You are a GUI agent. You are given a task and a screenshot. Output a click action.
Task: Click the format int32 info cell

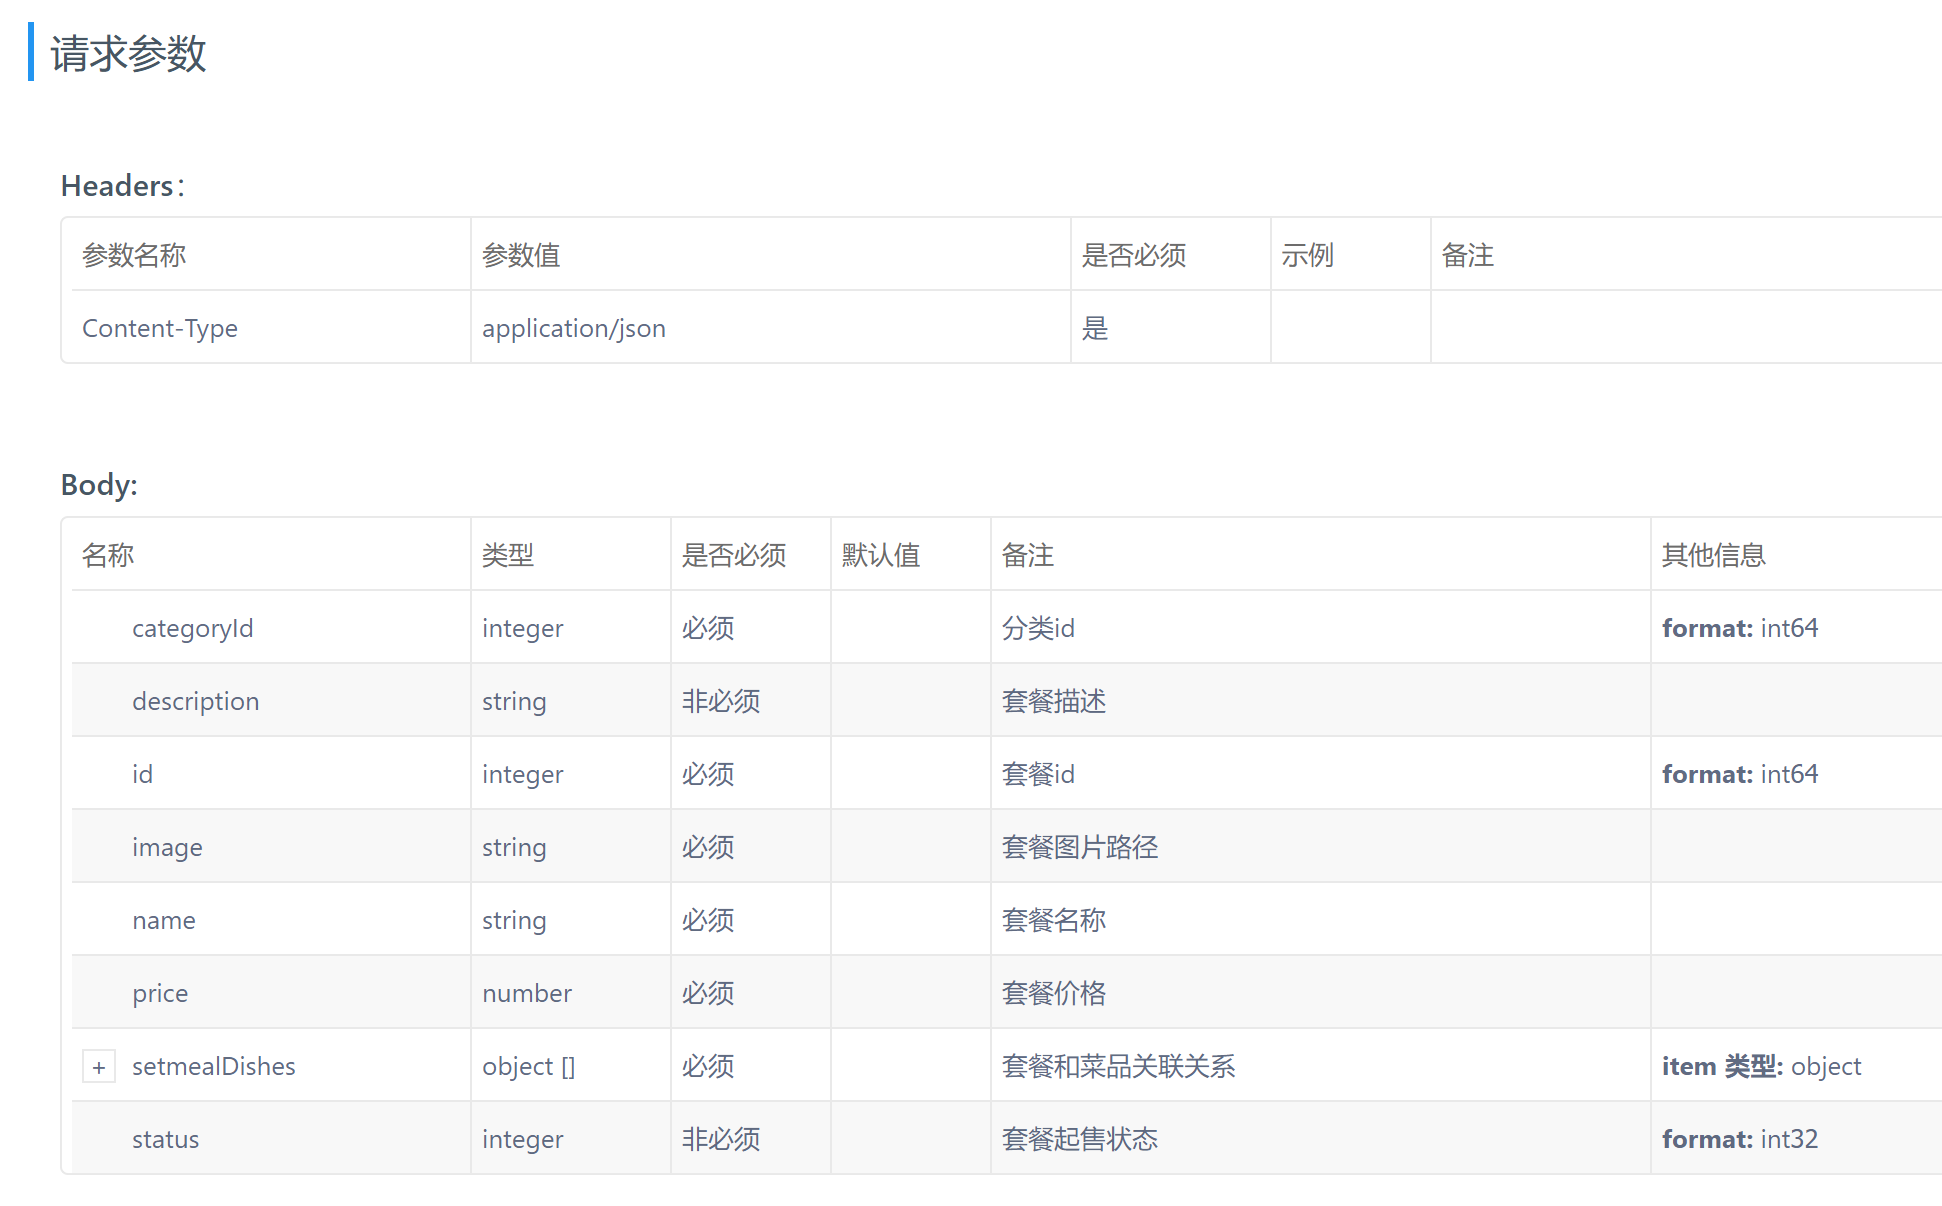pyautogui.click(x=1739, y=1139)
